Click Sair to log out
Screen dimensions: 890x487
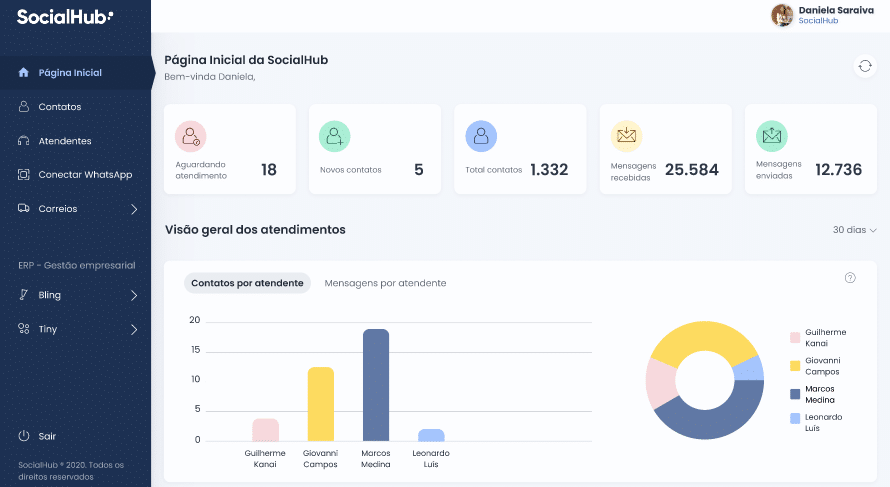(46, 436)
